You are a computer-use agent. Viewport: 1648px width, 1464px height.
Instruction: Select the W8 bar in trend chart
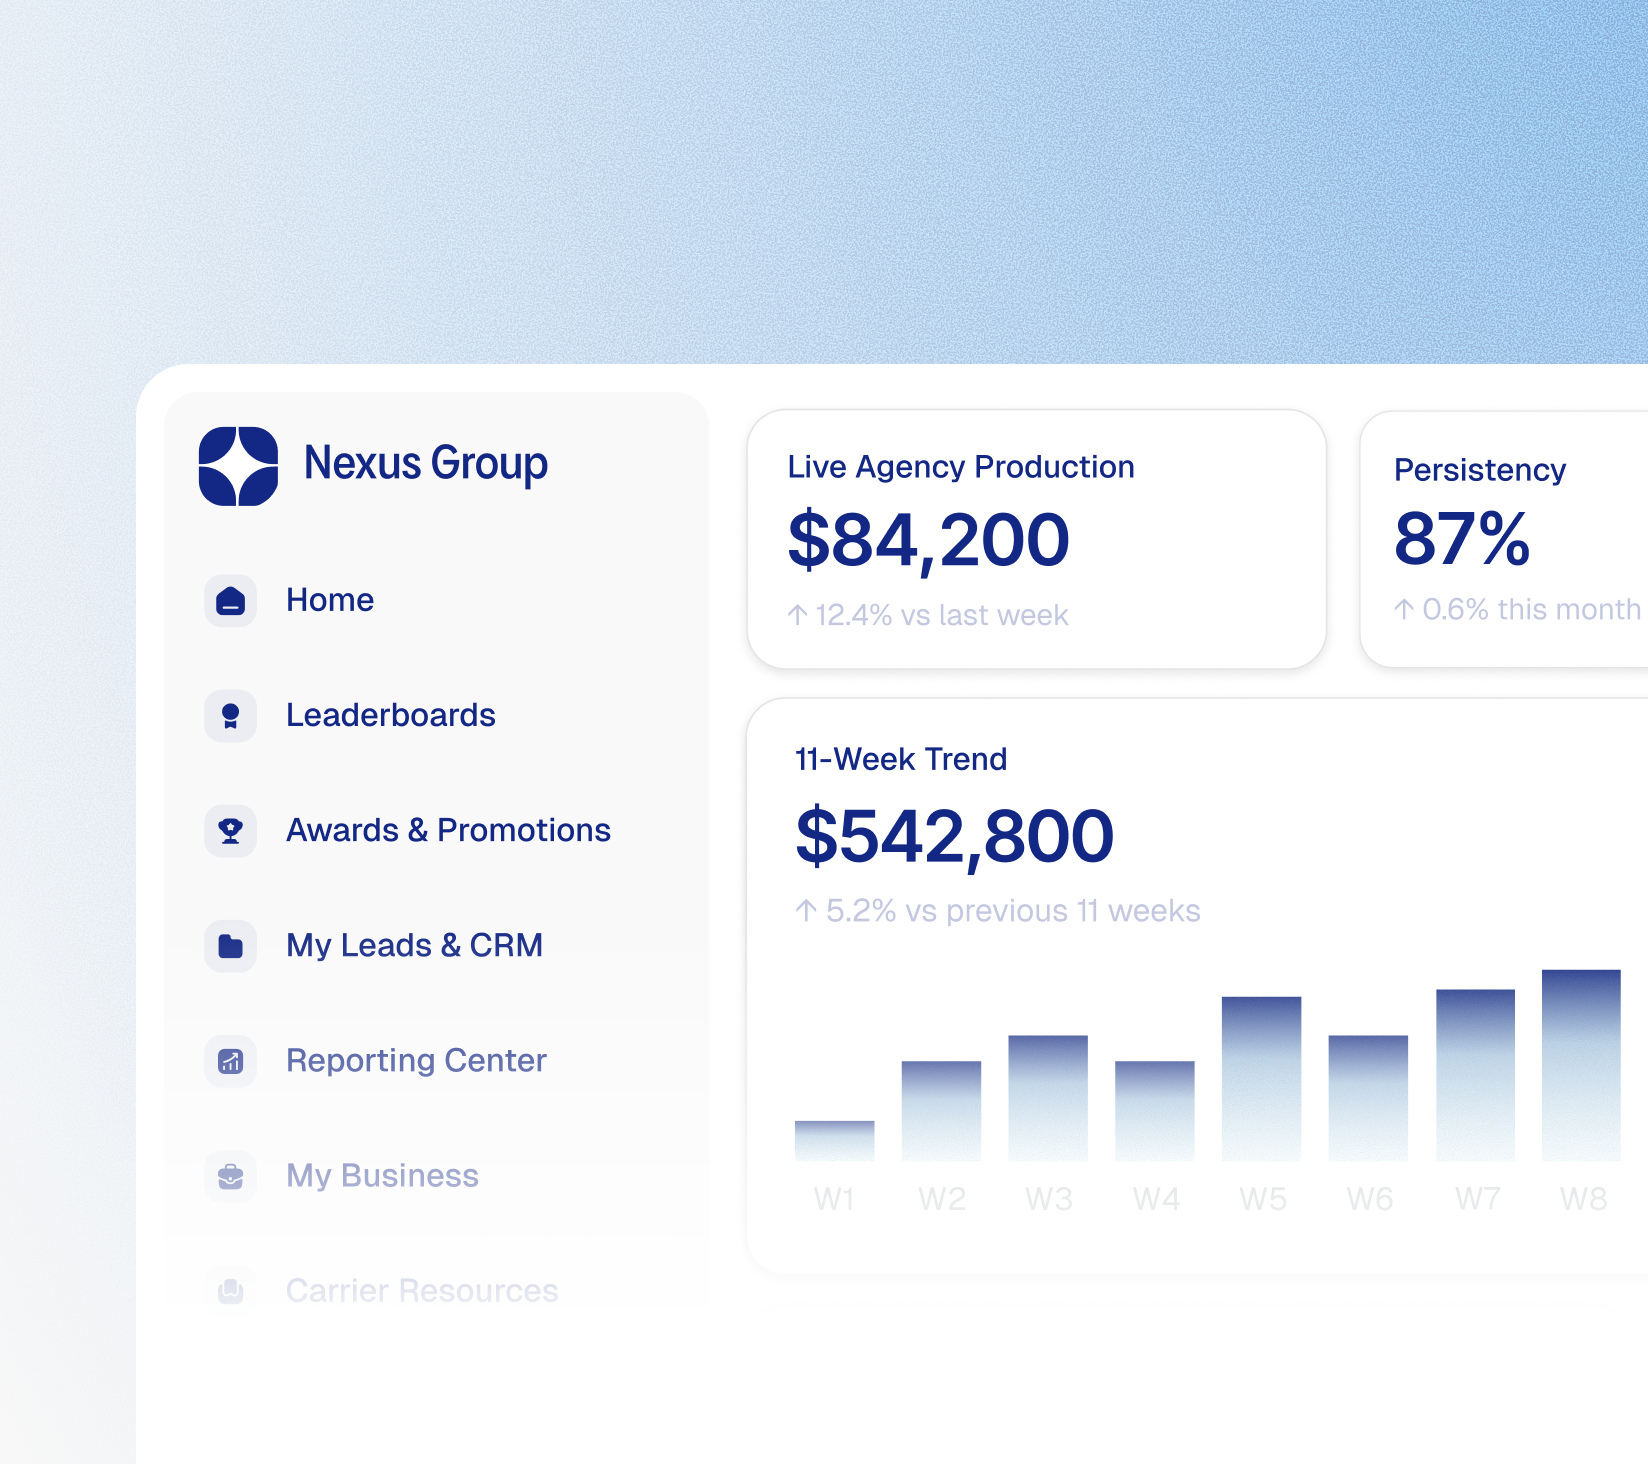pyautogui.click(x=1581, y=1065)
